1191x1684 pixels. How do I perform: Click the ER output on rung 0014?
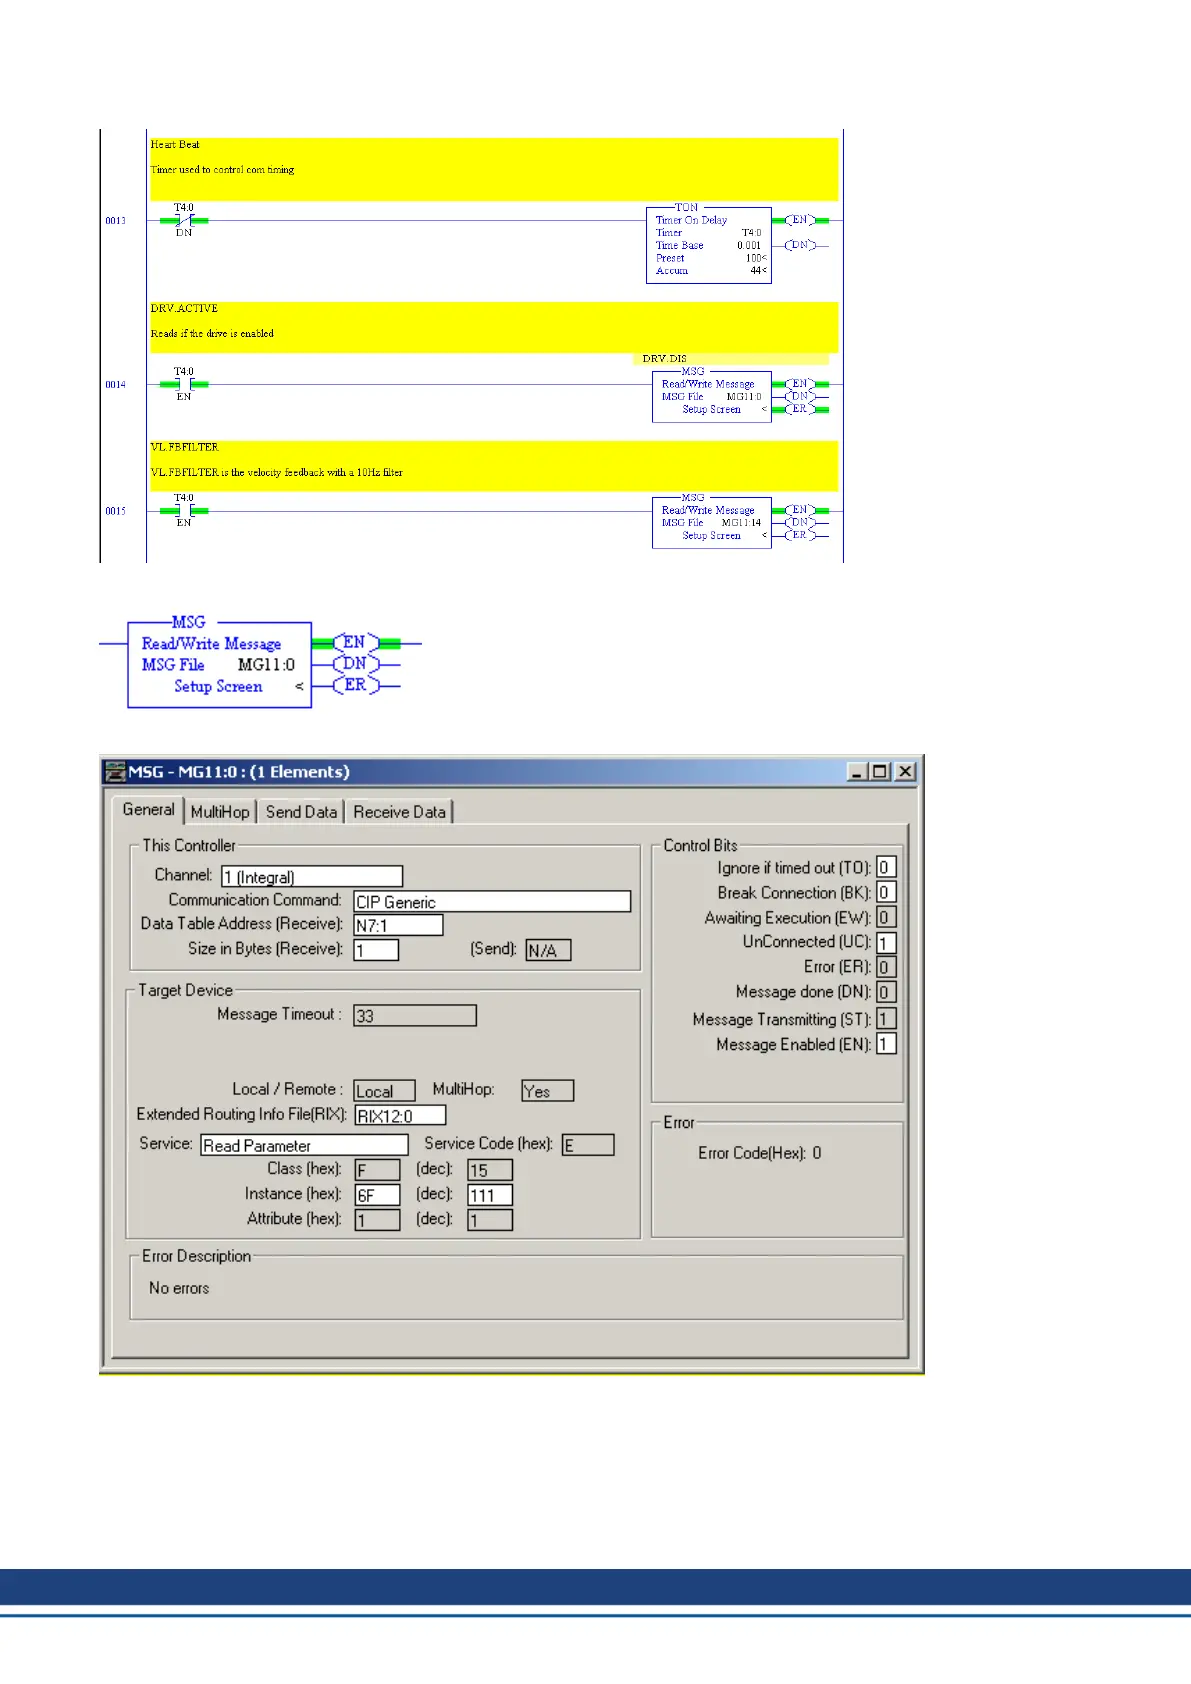point(799,409)
